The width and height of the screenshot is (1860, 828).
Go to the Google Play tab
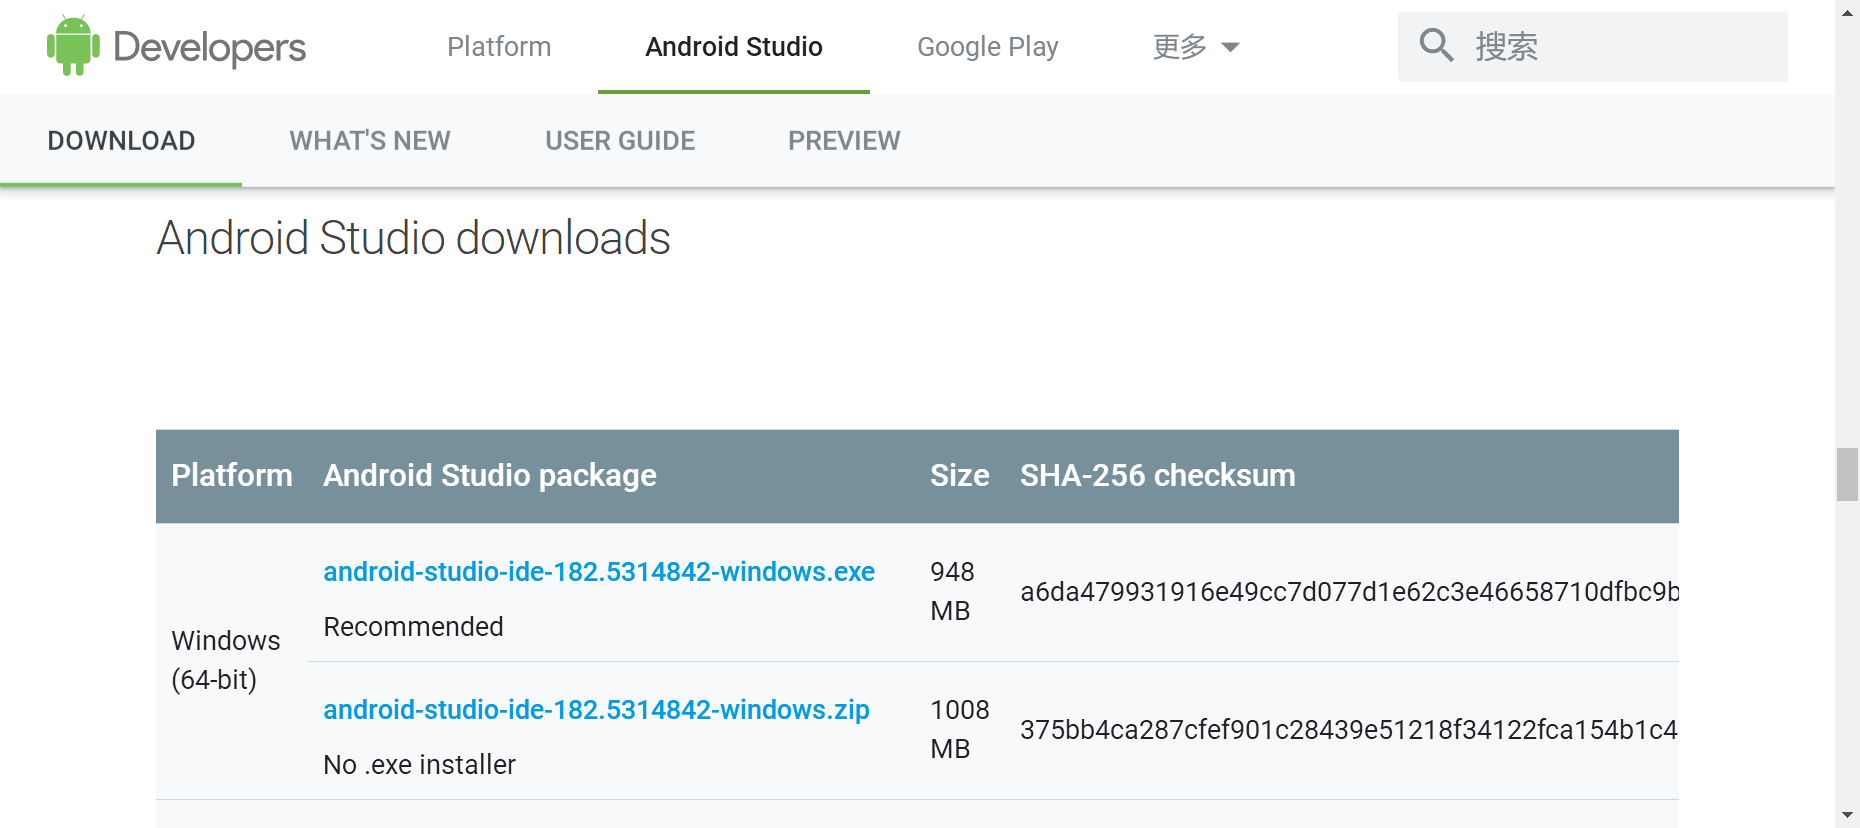pos(987,47)
